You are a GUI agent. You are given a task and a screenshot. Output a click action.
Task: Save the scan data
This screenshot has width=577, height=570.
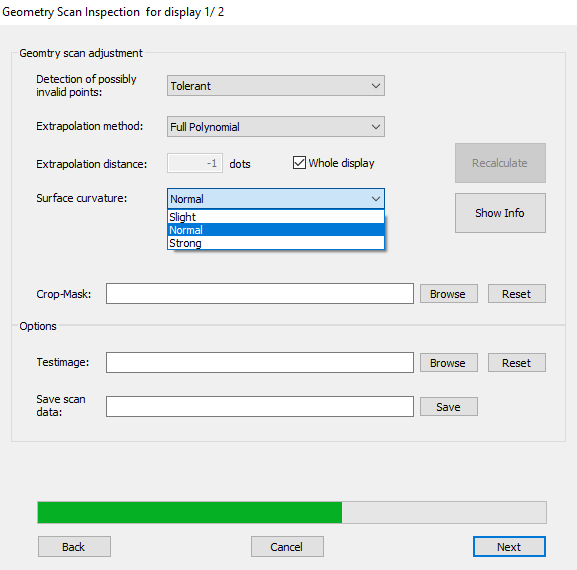[x=449, y=407]
